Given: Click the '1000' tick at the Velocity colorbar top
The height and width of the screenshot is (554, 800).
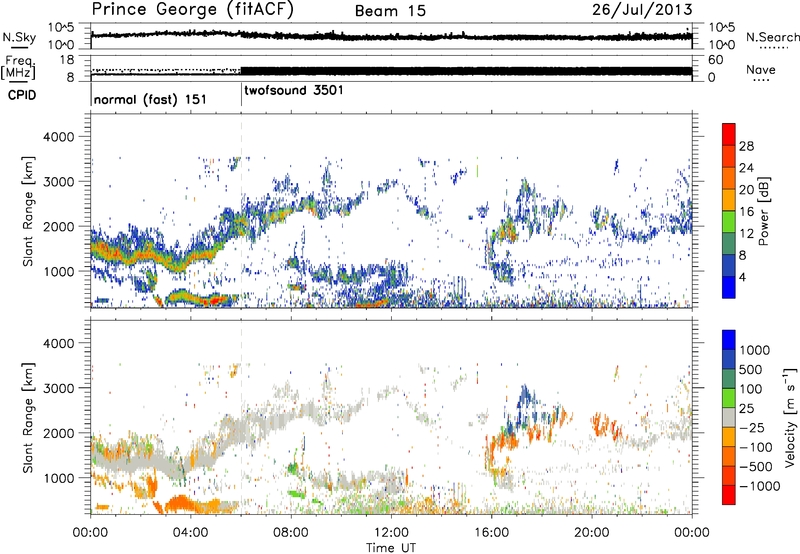Looking at the screenshot, I should 755,350.
